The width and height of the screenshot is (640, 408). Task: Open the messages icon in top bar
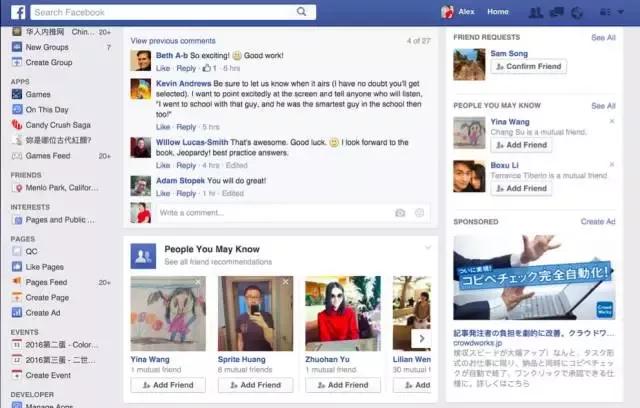[557, 12]
